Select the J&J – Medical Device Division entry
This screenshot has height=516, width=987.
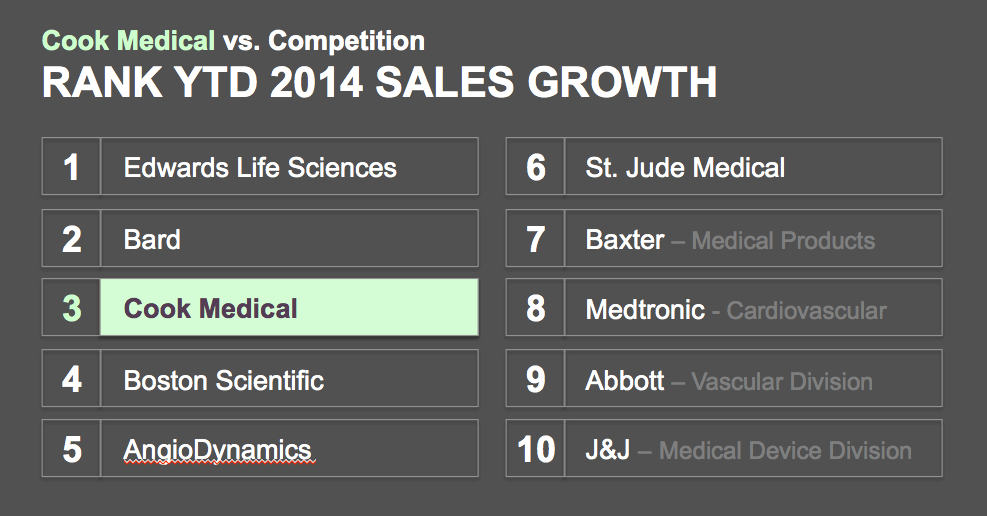pos(753,449)
